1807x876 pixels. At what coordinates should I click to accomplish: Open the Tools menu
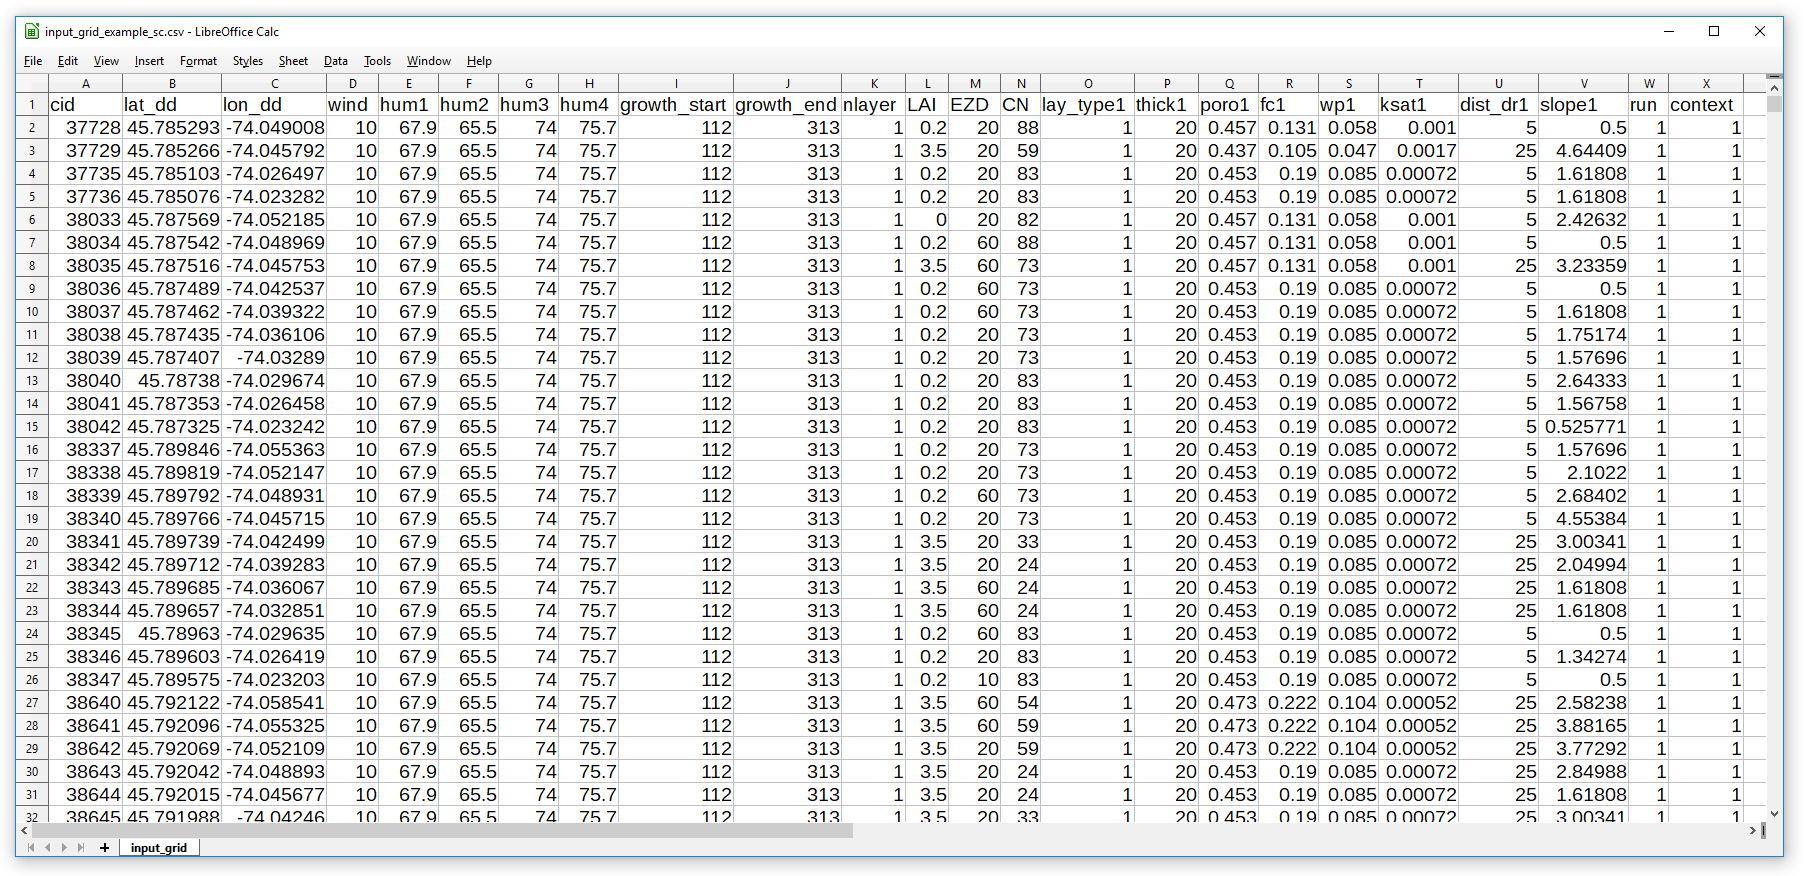(377, 61)
